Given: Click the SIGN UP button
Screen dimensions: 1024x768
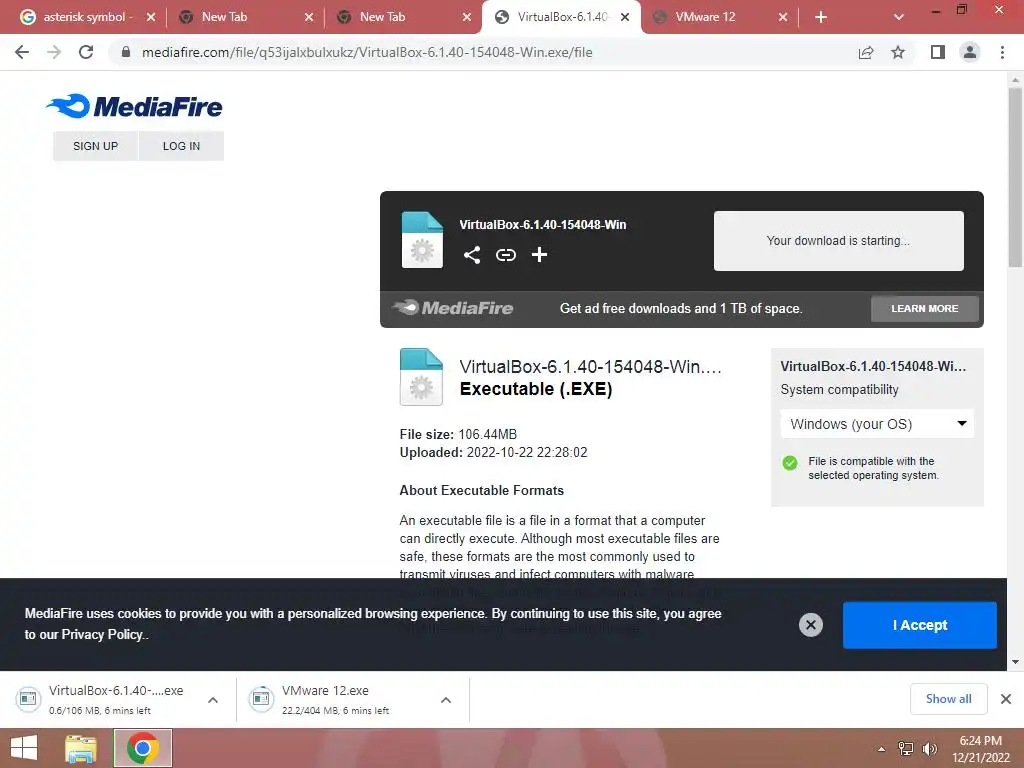Looking at the screenshot, I should [x=95, y=146].
